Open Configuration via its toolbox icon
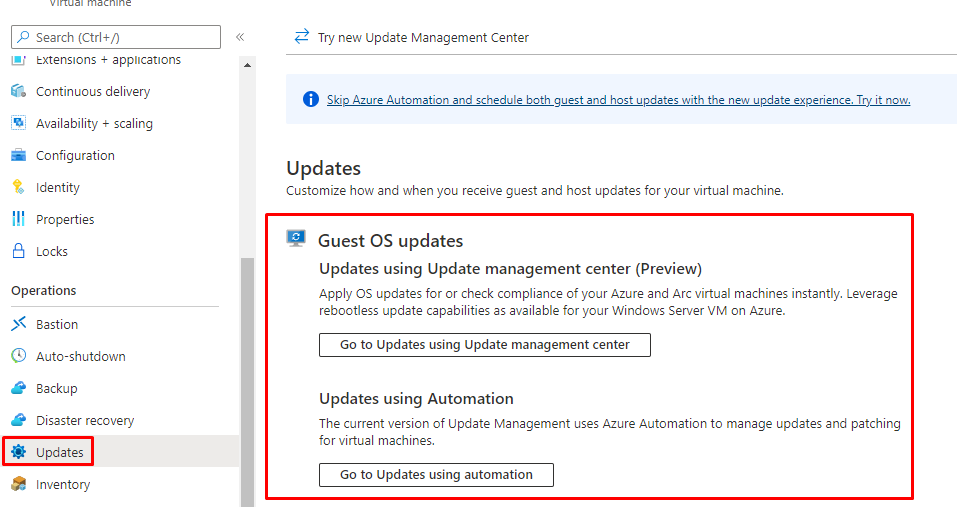 (x=18, y=156)
